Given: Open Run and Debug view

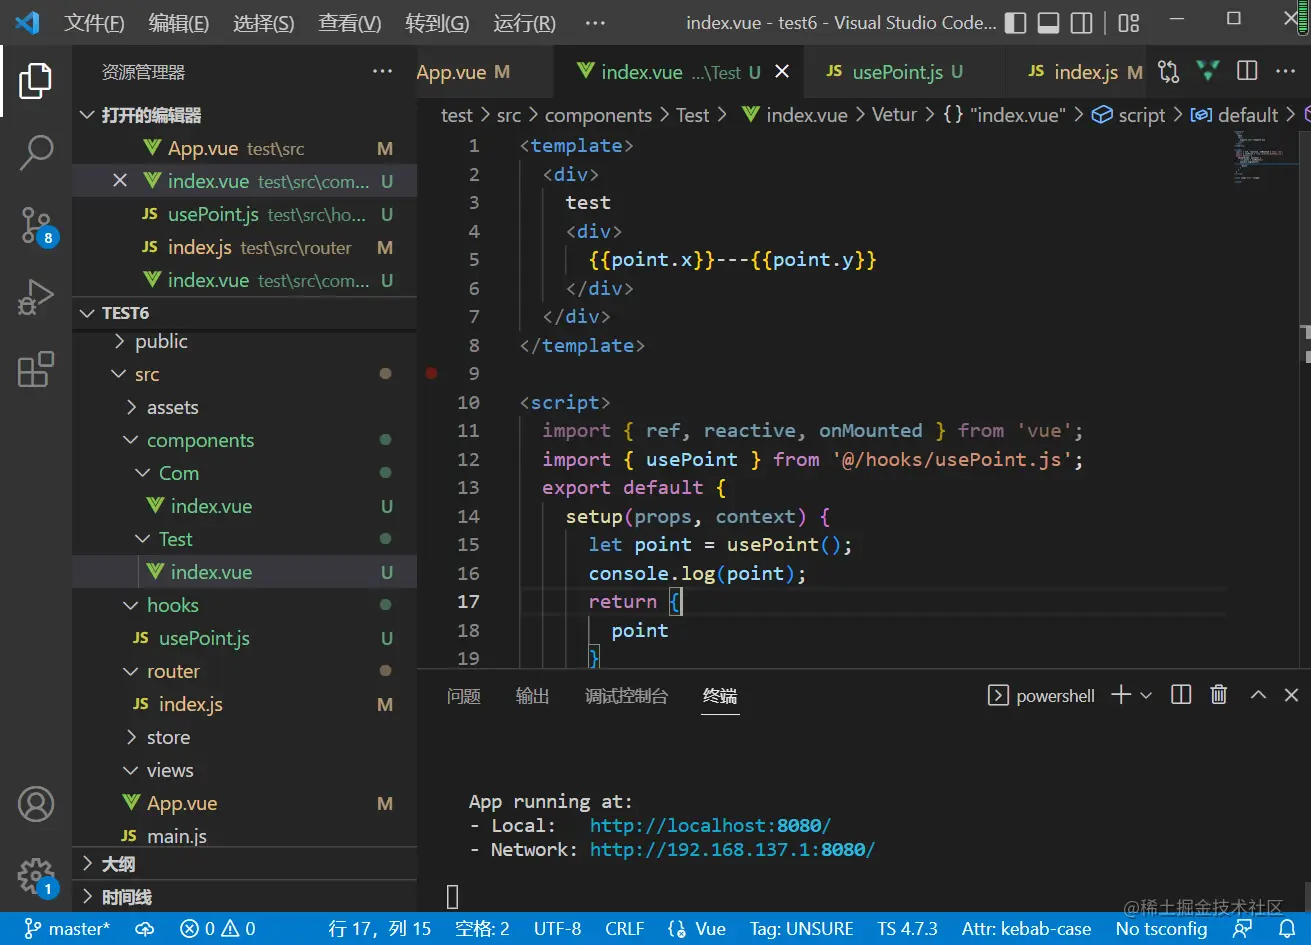Looking at the screenshot, I should [36, 297].
